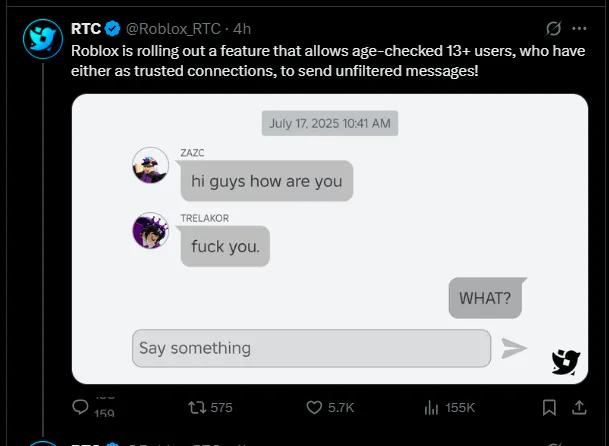This screenshot has width=609, height=446.
Task: Click the Grok slashed-circle icon
Action: coord(553,28)
